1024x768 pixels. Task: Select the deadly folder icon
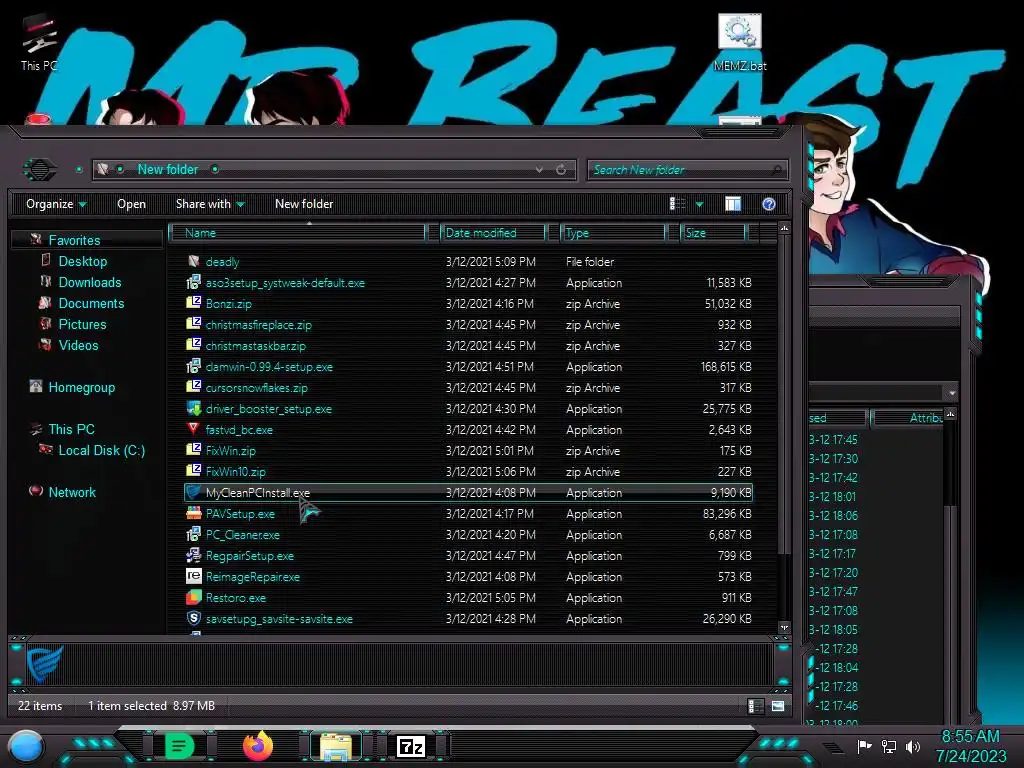pos(193,261)
